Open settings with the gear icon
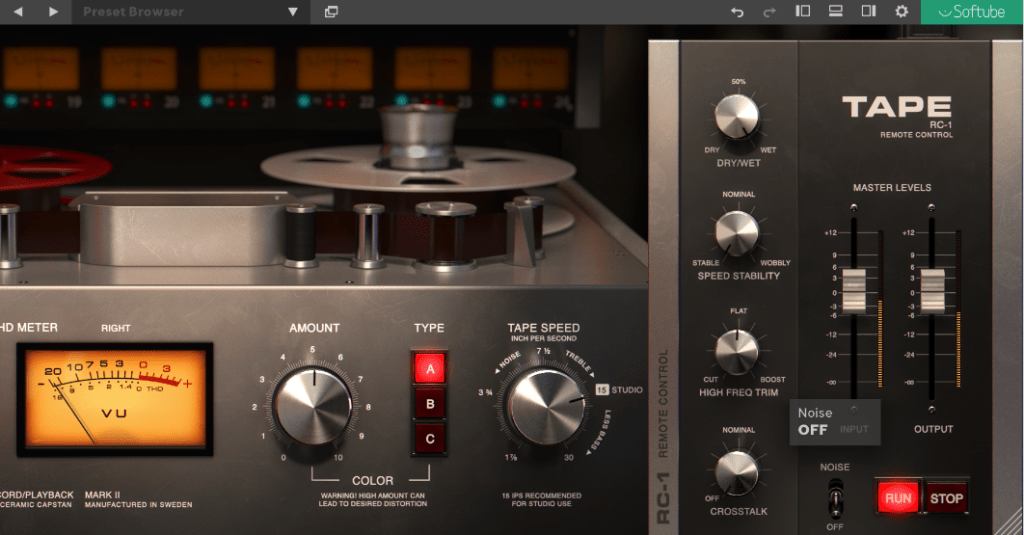Screen dimensions: 1024x535 (901, 12)
